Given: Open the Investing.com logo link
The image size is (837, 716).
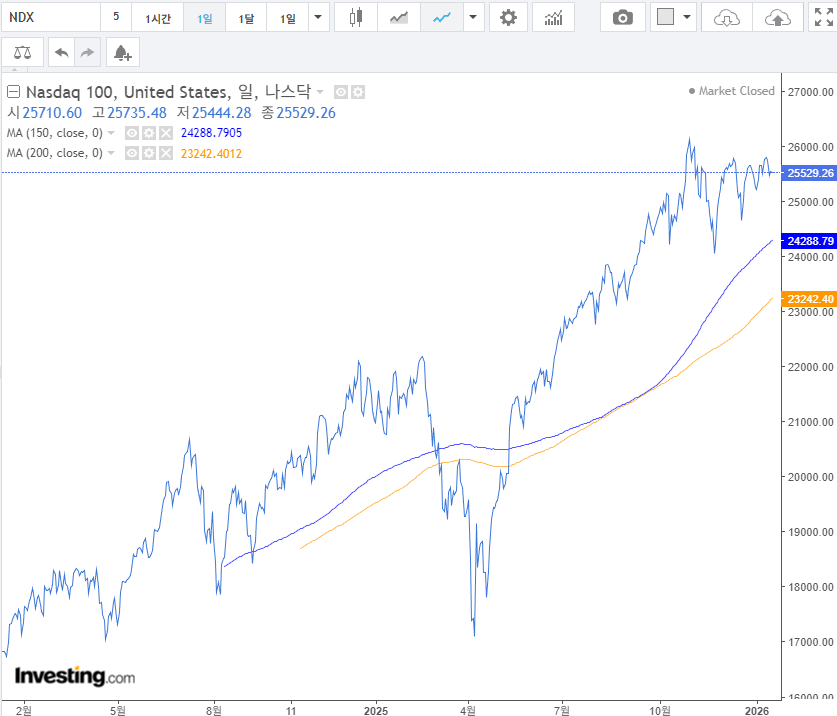Looking at the screenshot, I should point(75,676).
